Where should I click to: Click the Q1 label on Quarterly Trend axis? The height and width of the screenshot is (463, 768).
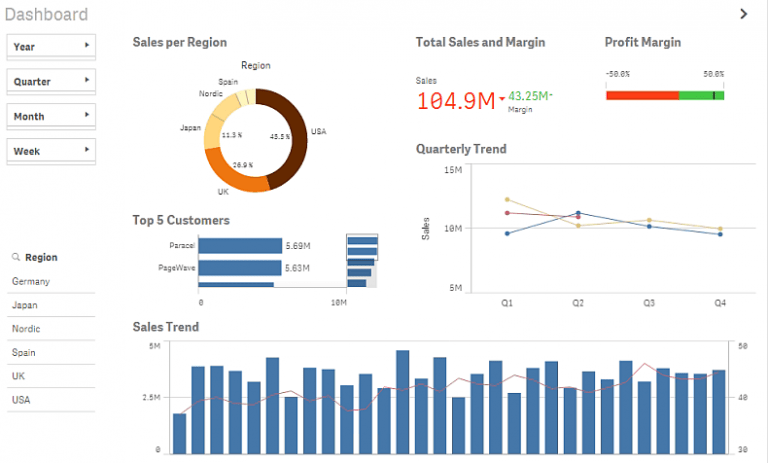click(x=507, y=303)
